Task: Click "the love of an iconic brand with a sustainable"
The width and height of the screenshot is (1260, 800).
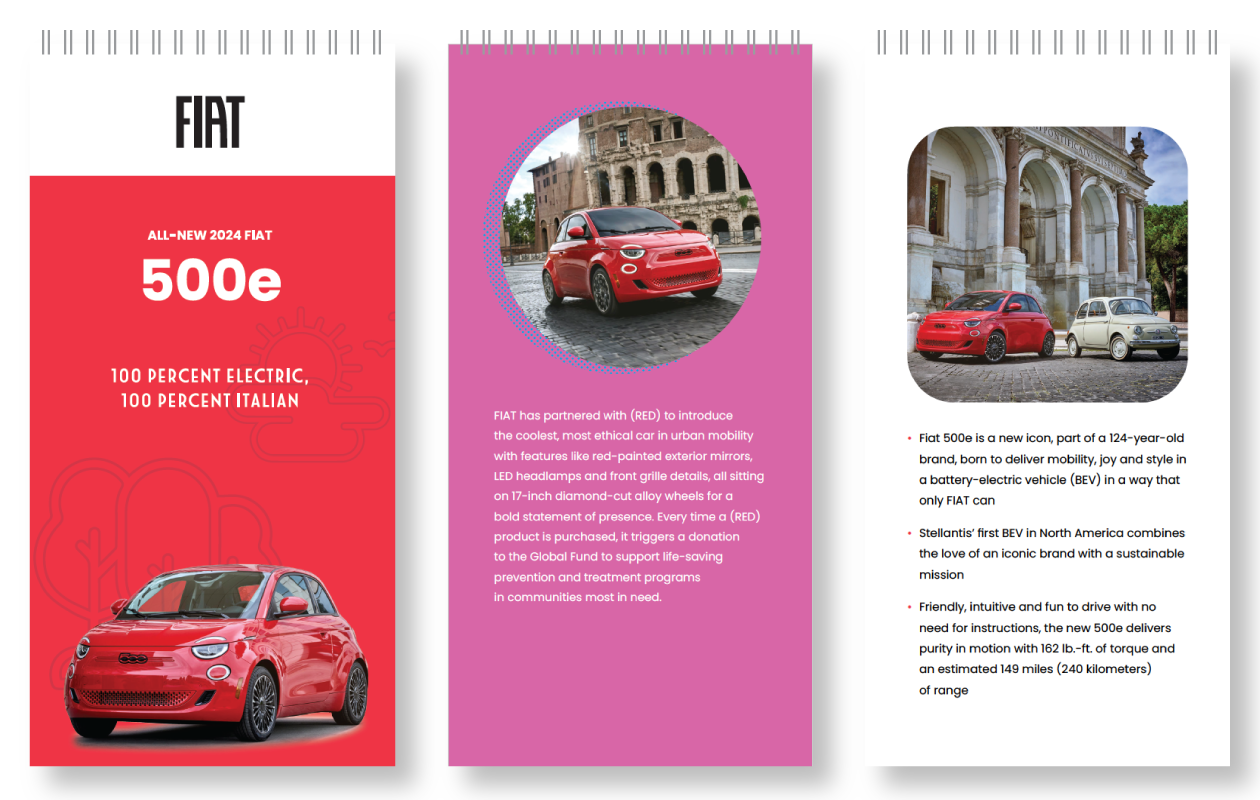Action: click(1052, 553)
